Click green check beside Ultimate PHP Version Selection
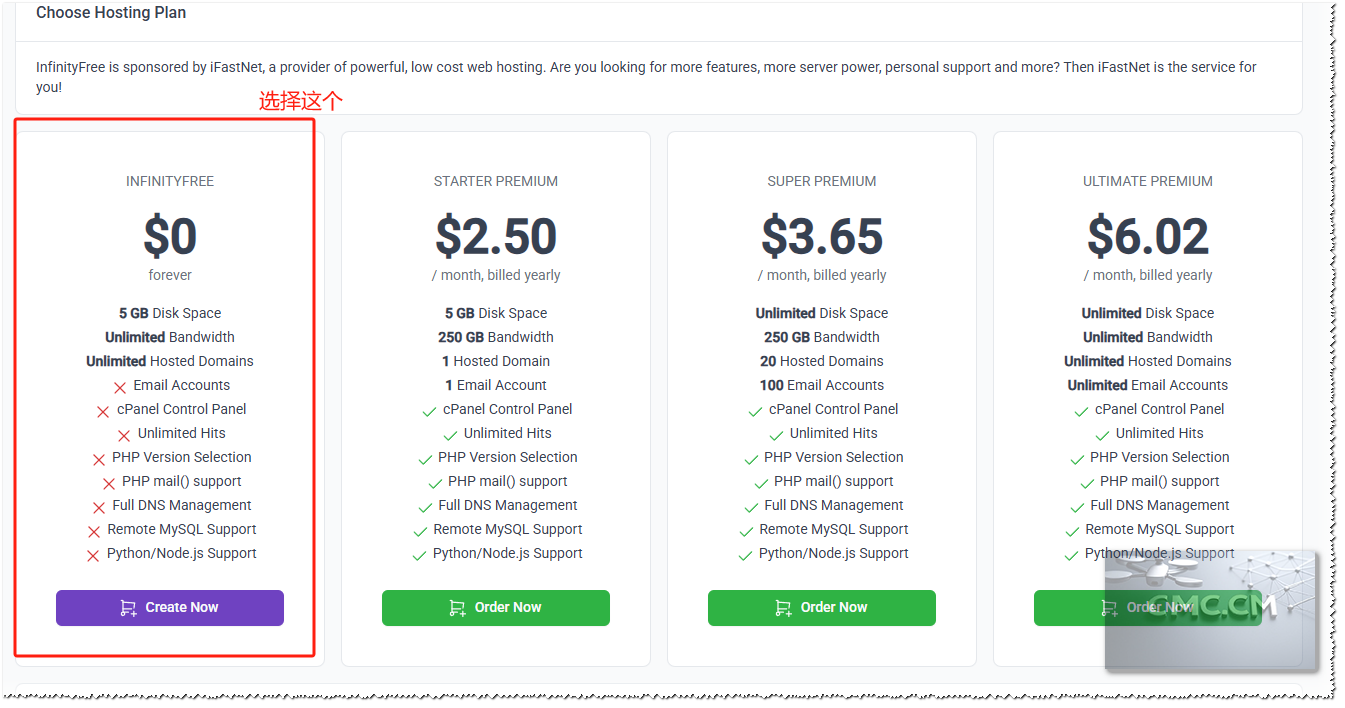 tap(1077, 459)
